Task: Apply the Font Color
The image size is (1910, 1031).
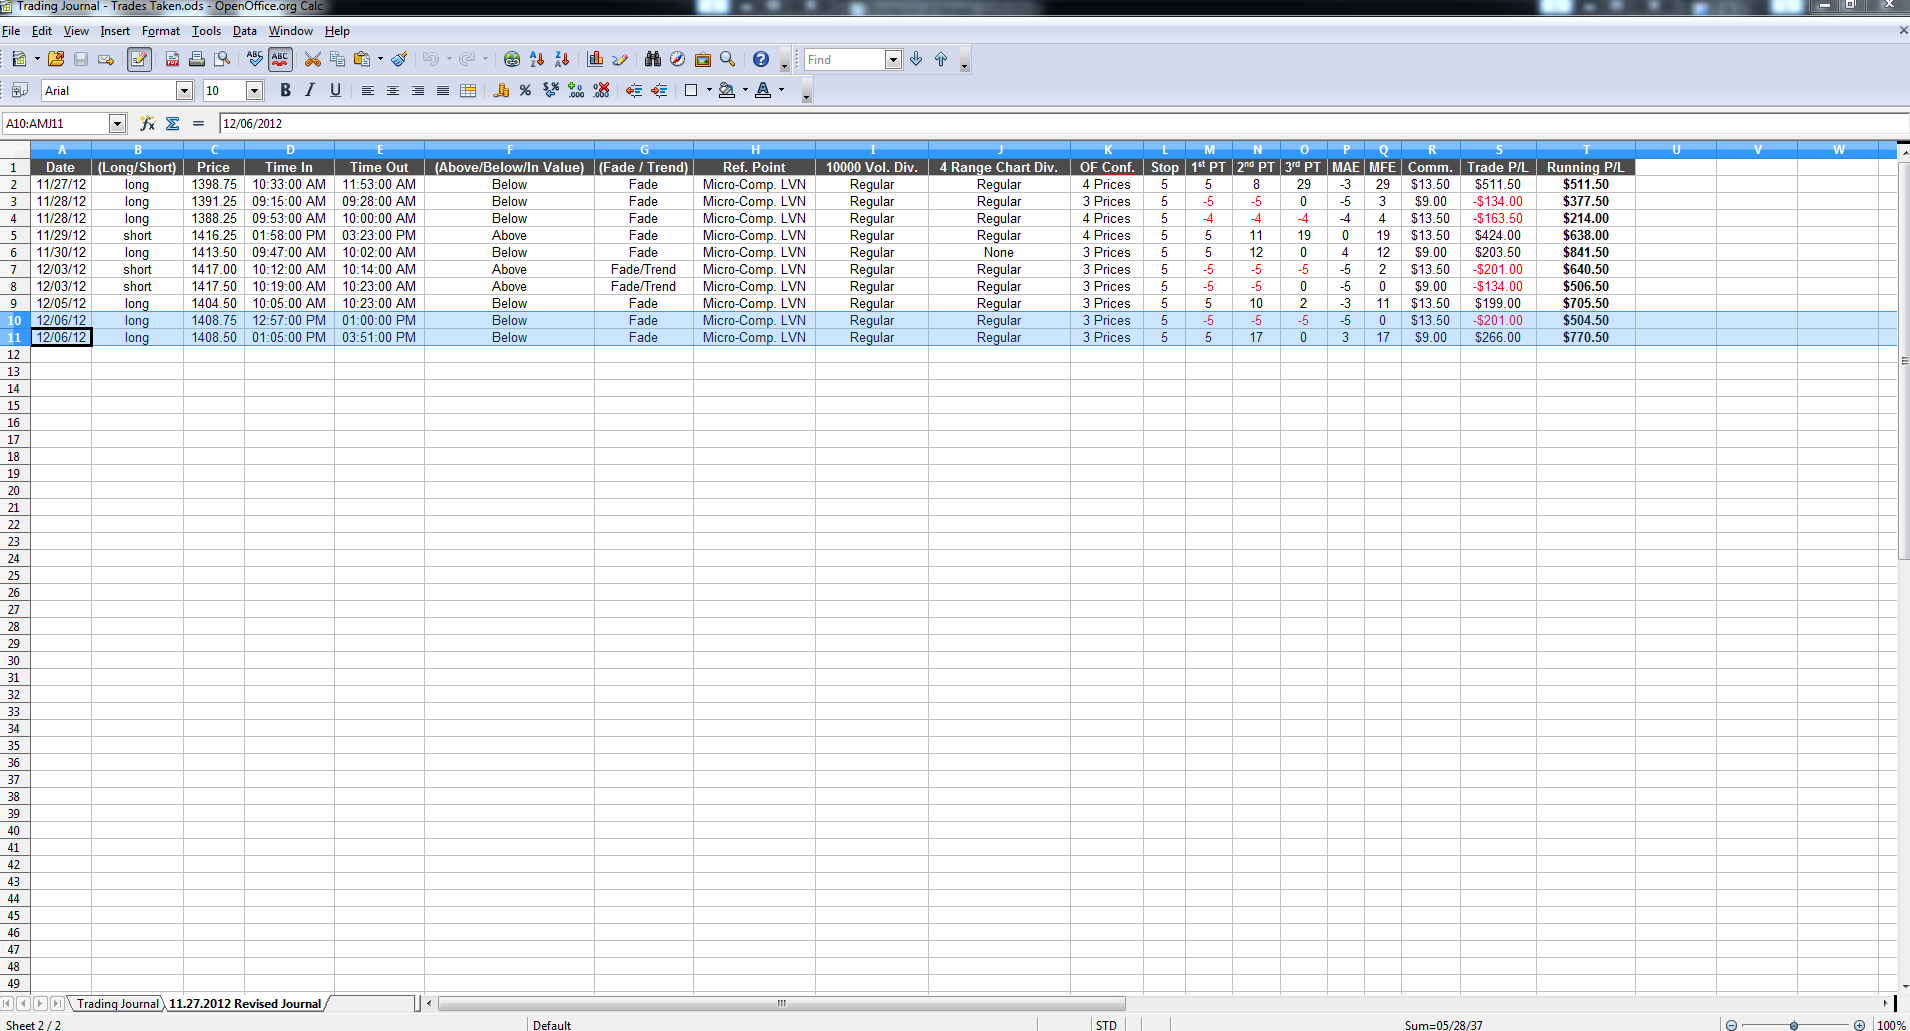Action: [x=763, y=91]
